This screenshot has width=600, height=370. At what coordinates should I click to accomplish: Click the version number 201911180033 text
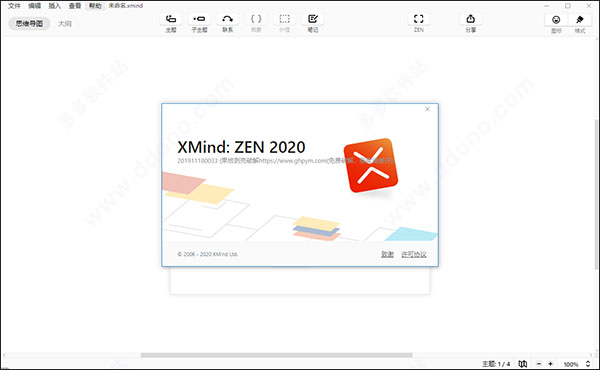(197, 161)
